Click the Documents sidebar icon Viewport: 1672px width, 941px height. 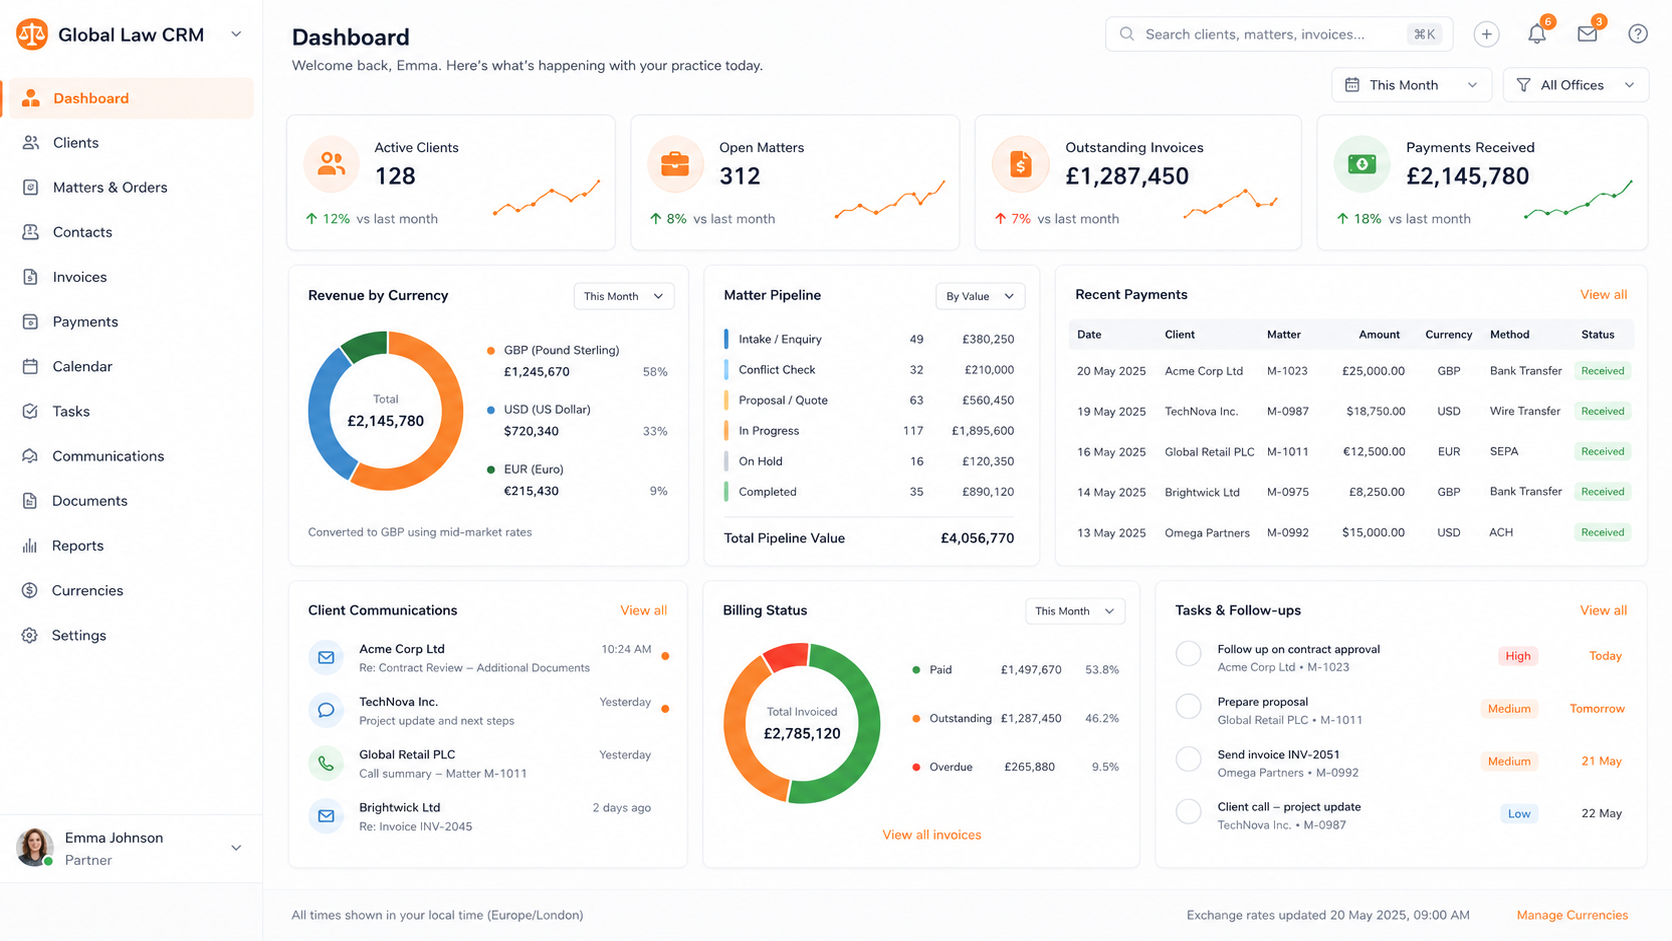30,501
